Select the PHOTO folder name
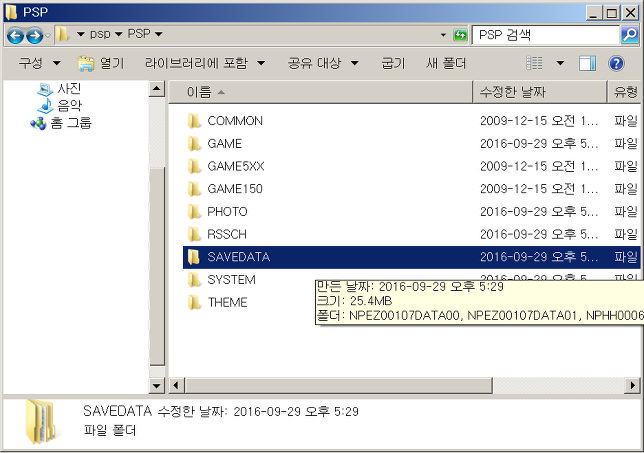 pos(227,212)
